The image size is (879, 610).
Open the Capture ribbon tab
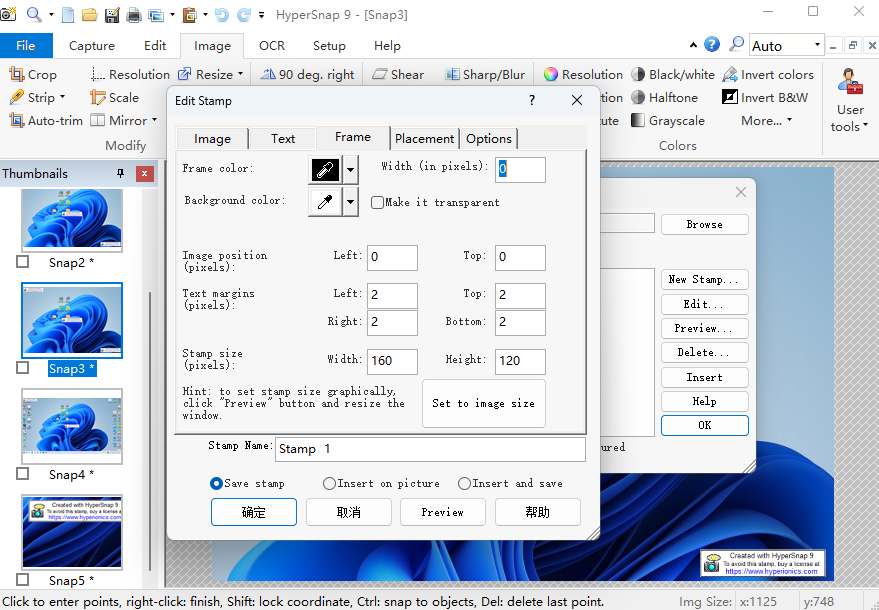coord(92,46)
